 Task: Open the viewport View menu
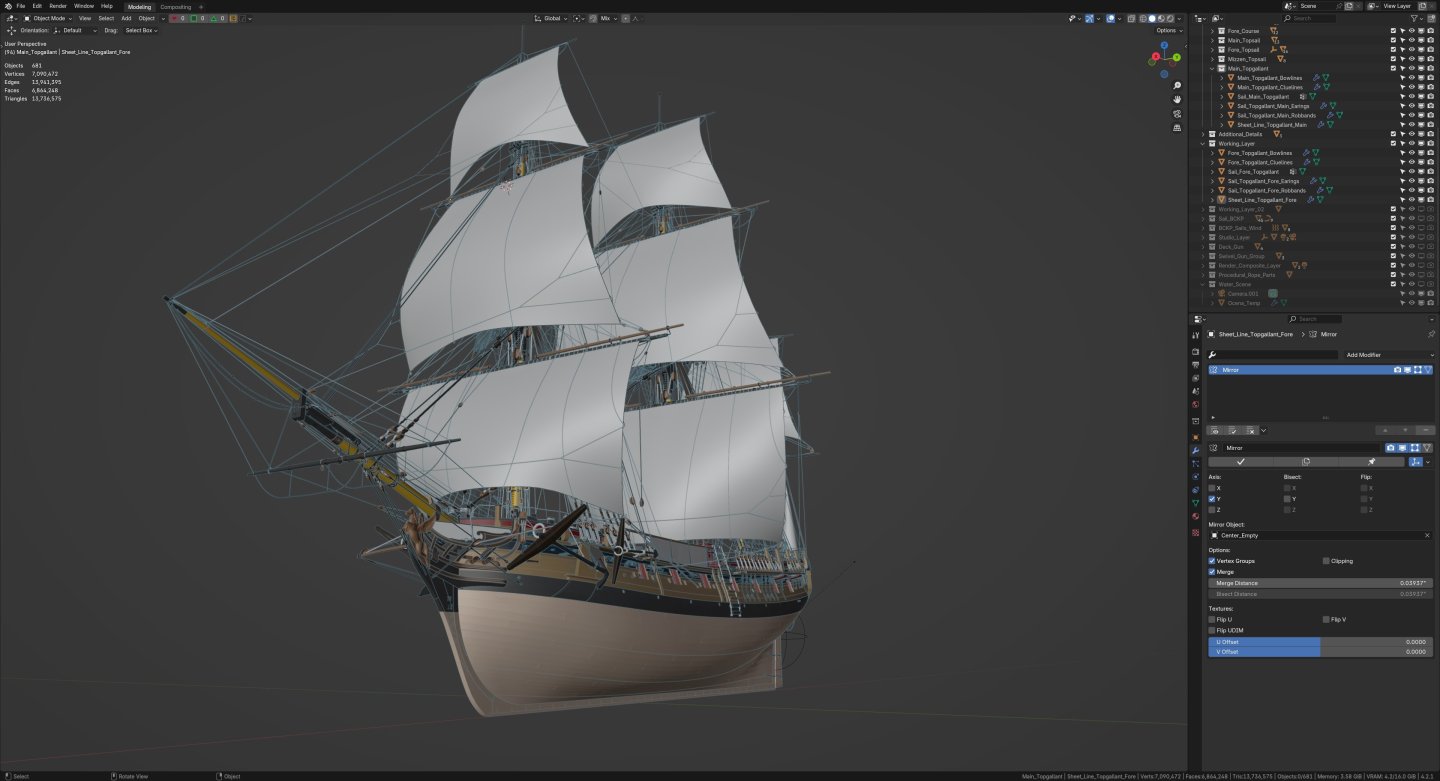pos(85,18)
